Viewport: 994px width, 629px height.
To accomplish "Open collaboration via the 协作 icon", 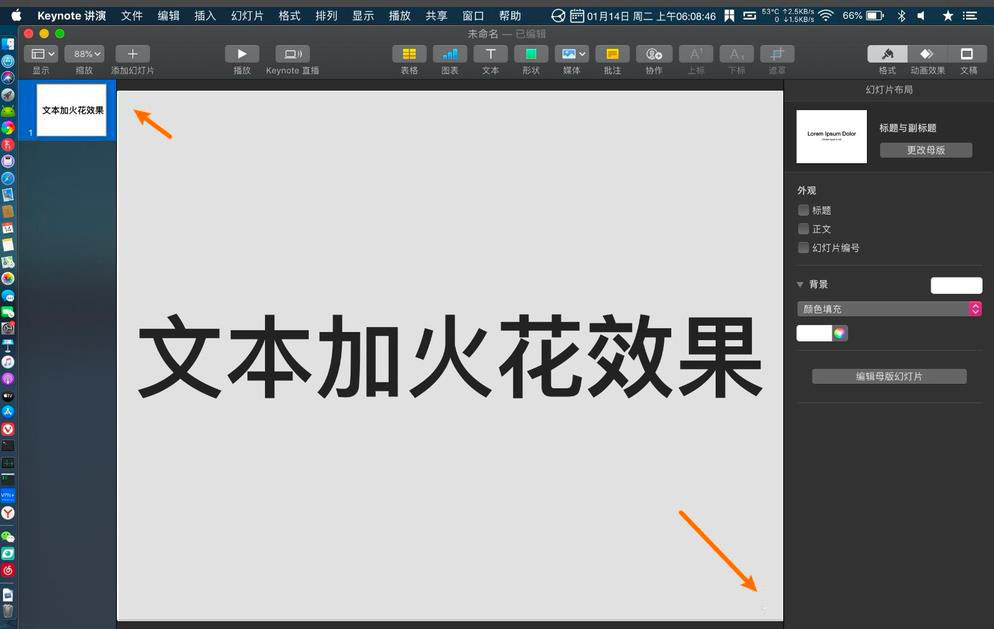I will point(652,54).
